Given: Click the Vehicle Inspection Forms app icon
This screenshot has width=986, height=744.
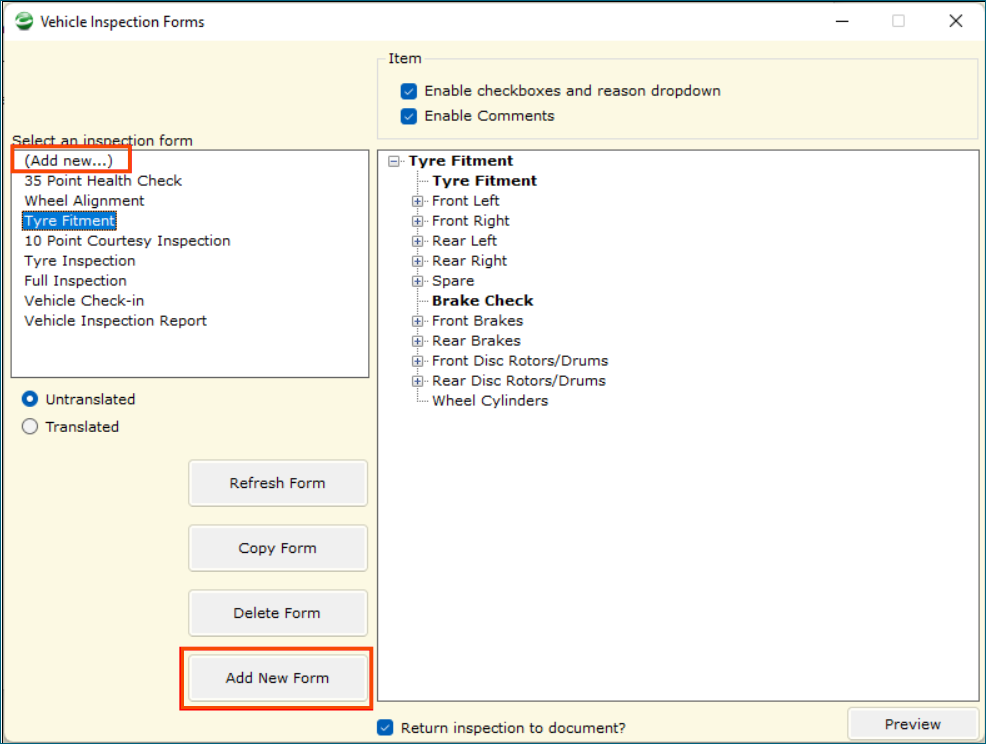Looking at the screenshot, I should tap(24, 21).
